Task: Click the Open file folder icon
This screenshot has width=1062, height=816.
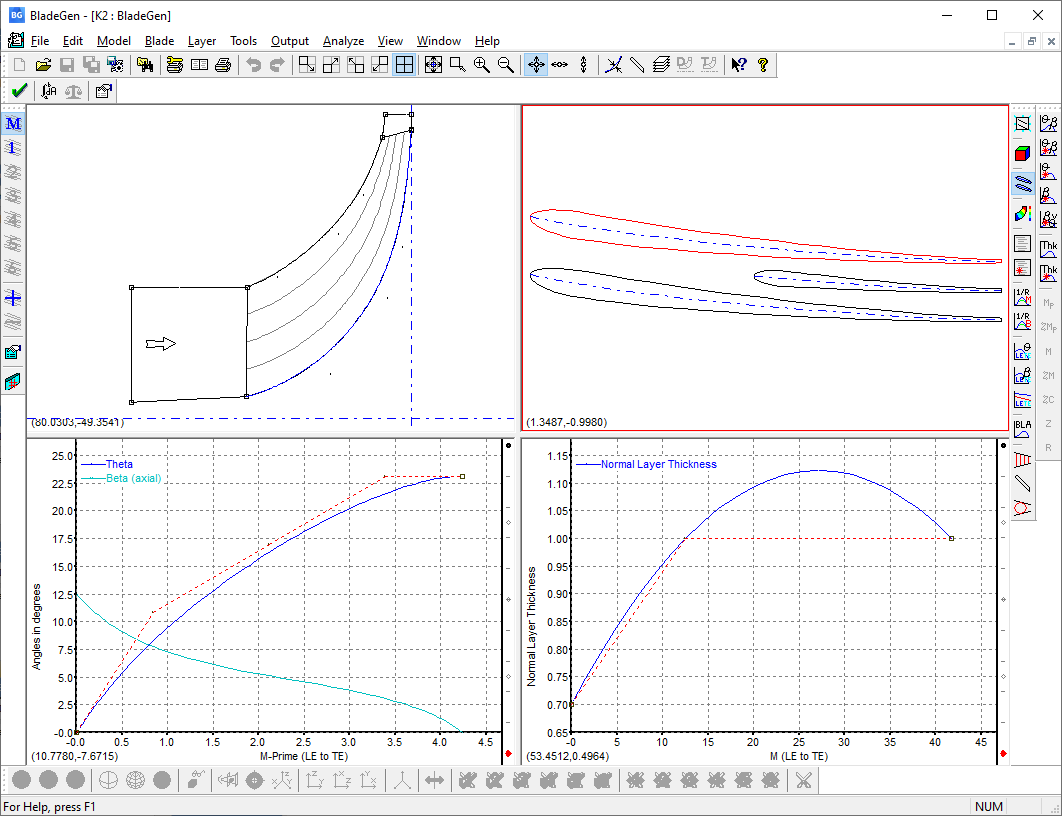Action: [x=43, y=65]
